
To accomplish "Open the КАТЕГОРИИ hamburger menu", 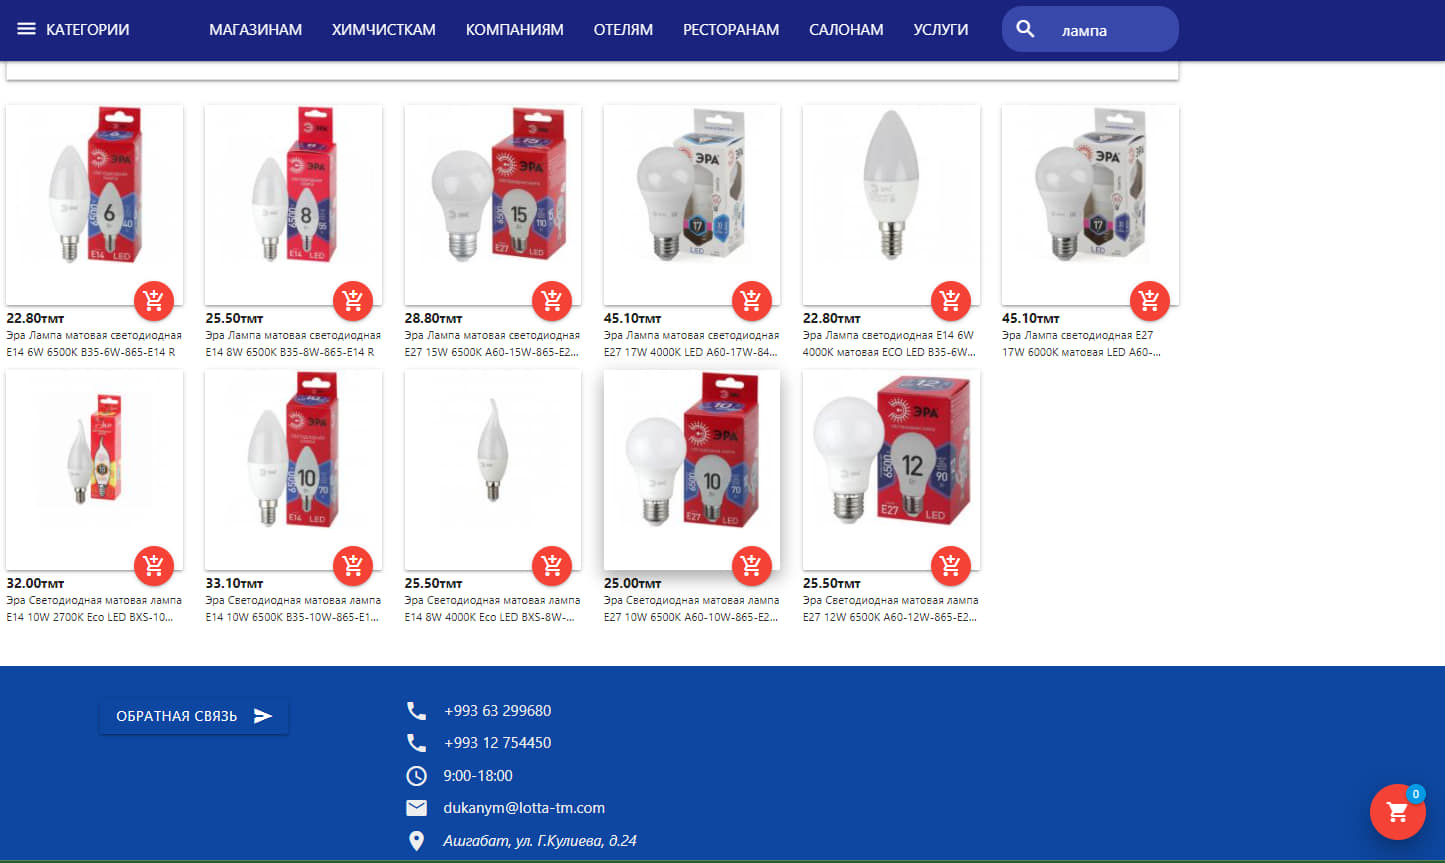I will point(73,29).
